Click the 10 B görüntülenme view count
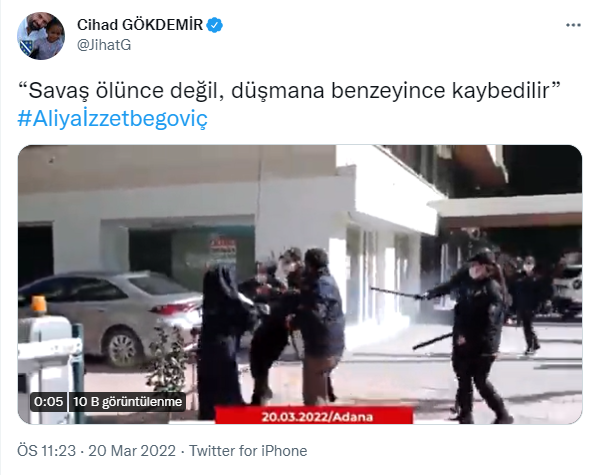This screenshot has height=475, width=592. click(x=128, y=401)
